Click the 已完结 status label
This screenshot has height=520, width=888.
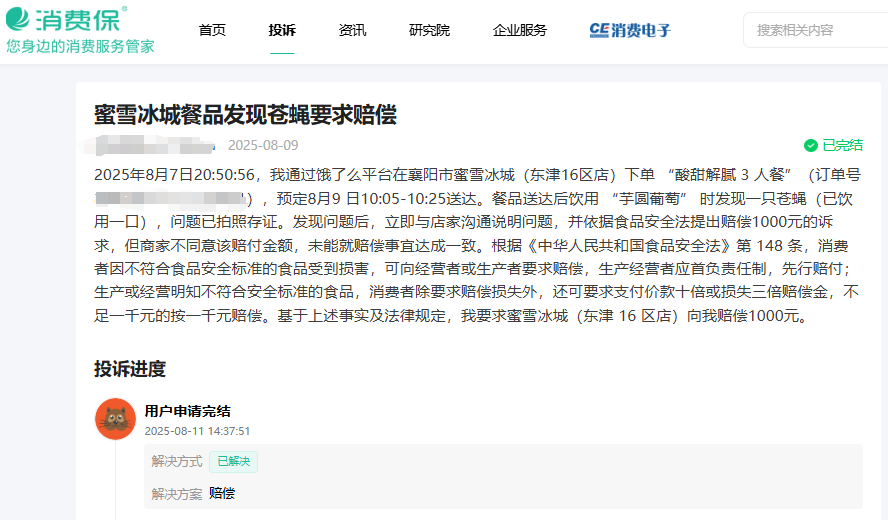point(842,146)
